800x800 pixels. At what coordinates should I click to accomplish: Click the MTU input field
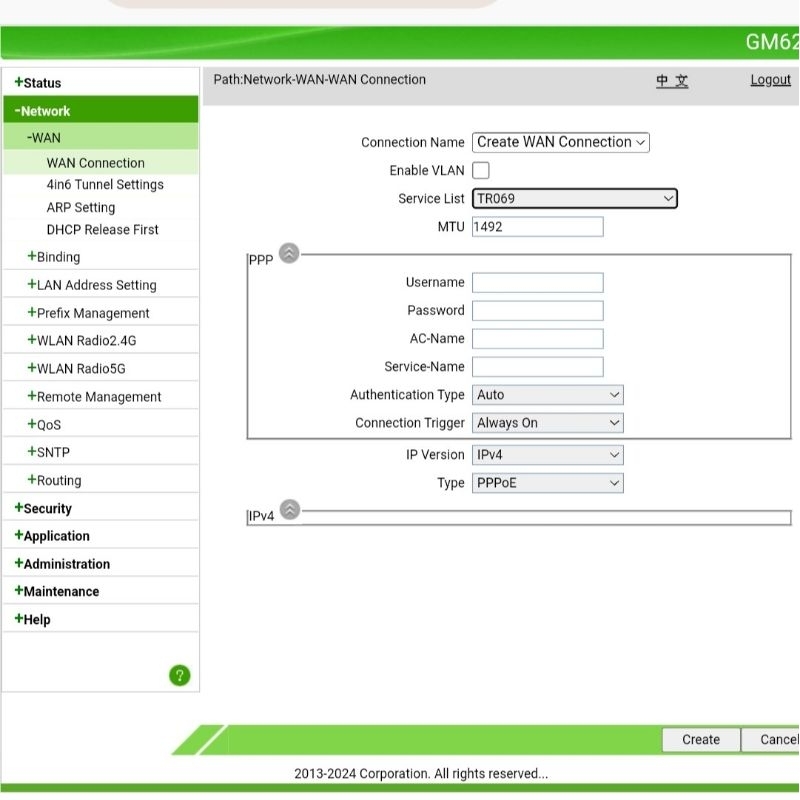[x=538, y=227]
